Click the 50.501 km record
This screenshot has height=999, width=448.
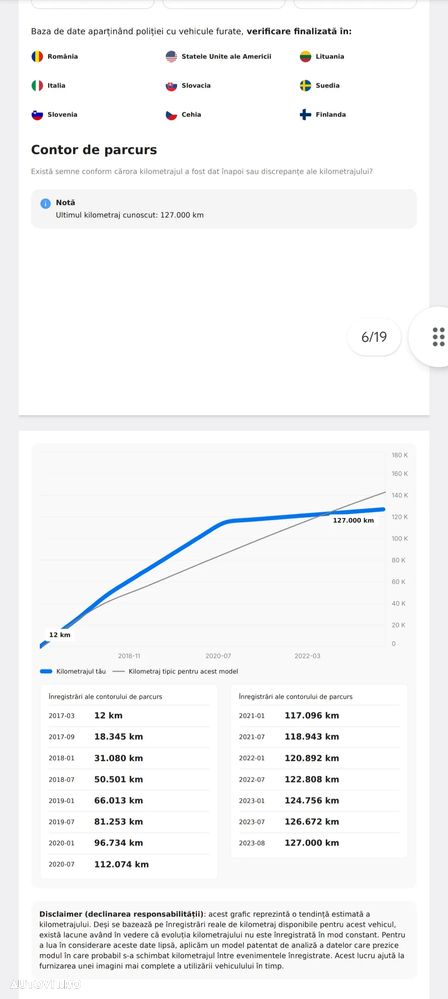click(x=128, y=779)
